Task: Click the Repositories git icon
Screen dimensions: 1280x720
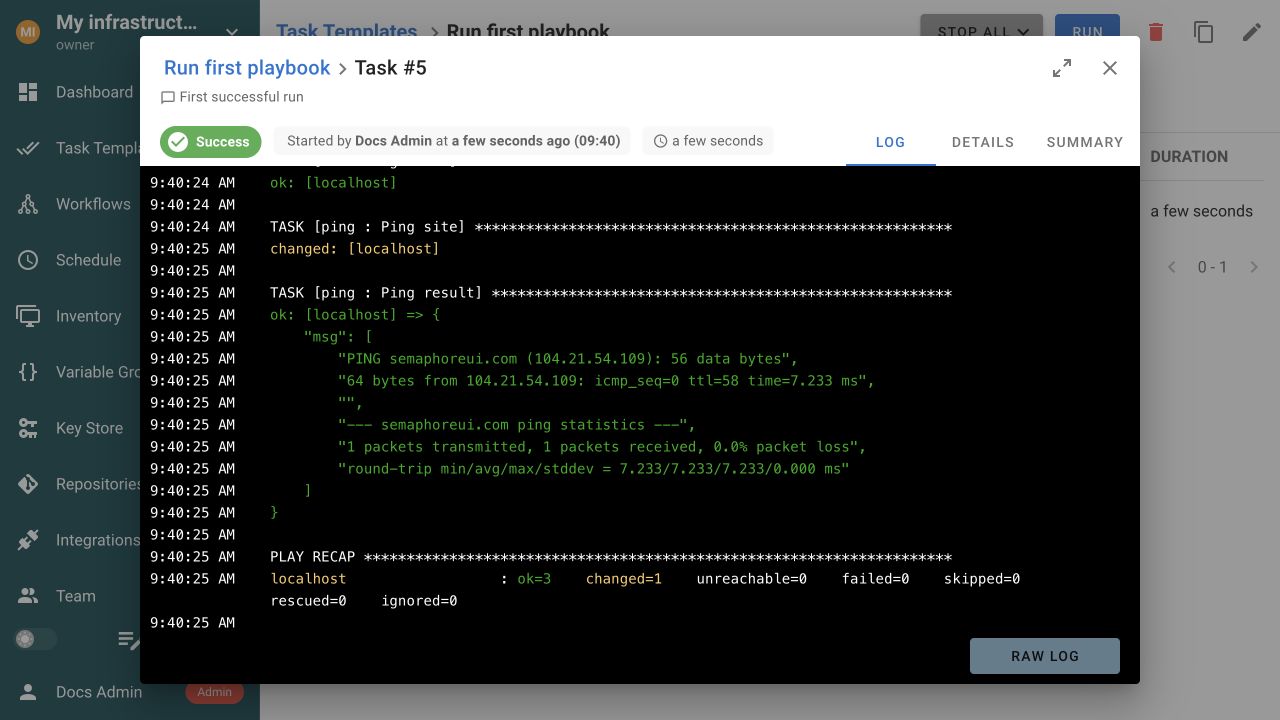Action: 28,484
